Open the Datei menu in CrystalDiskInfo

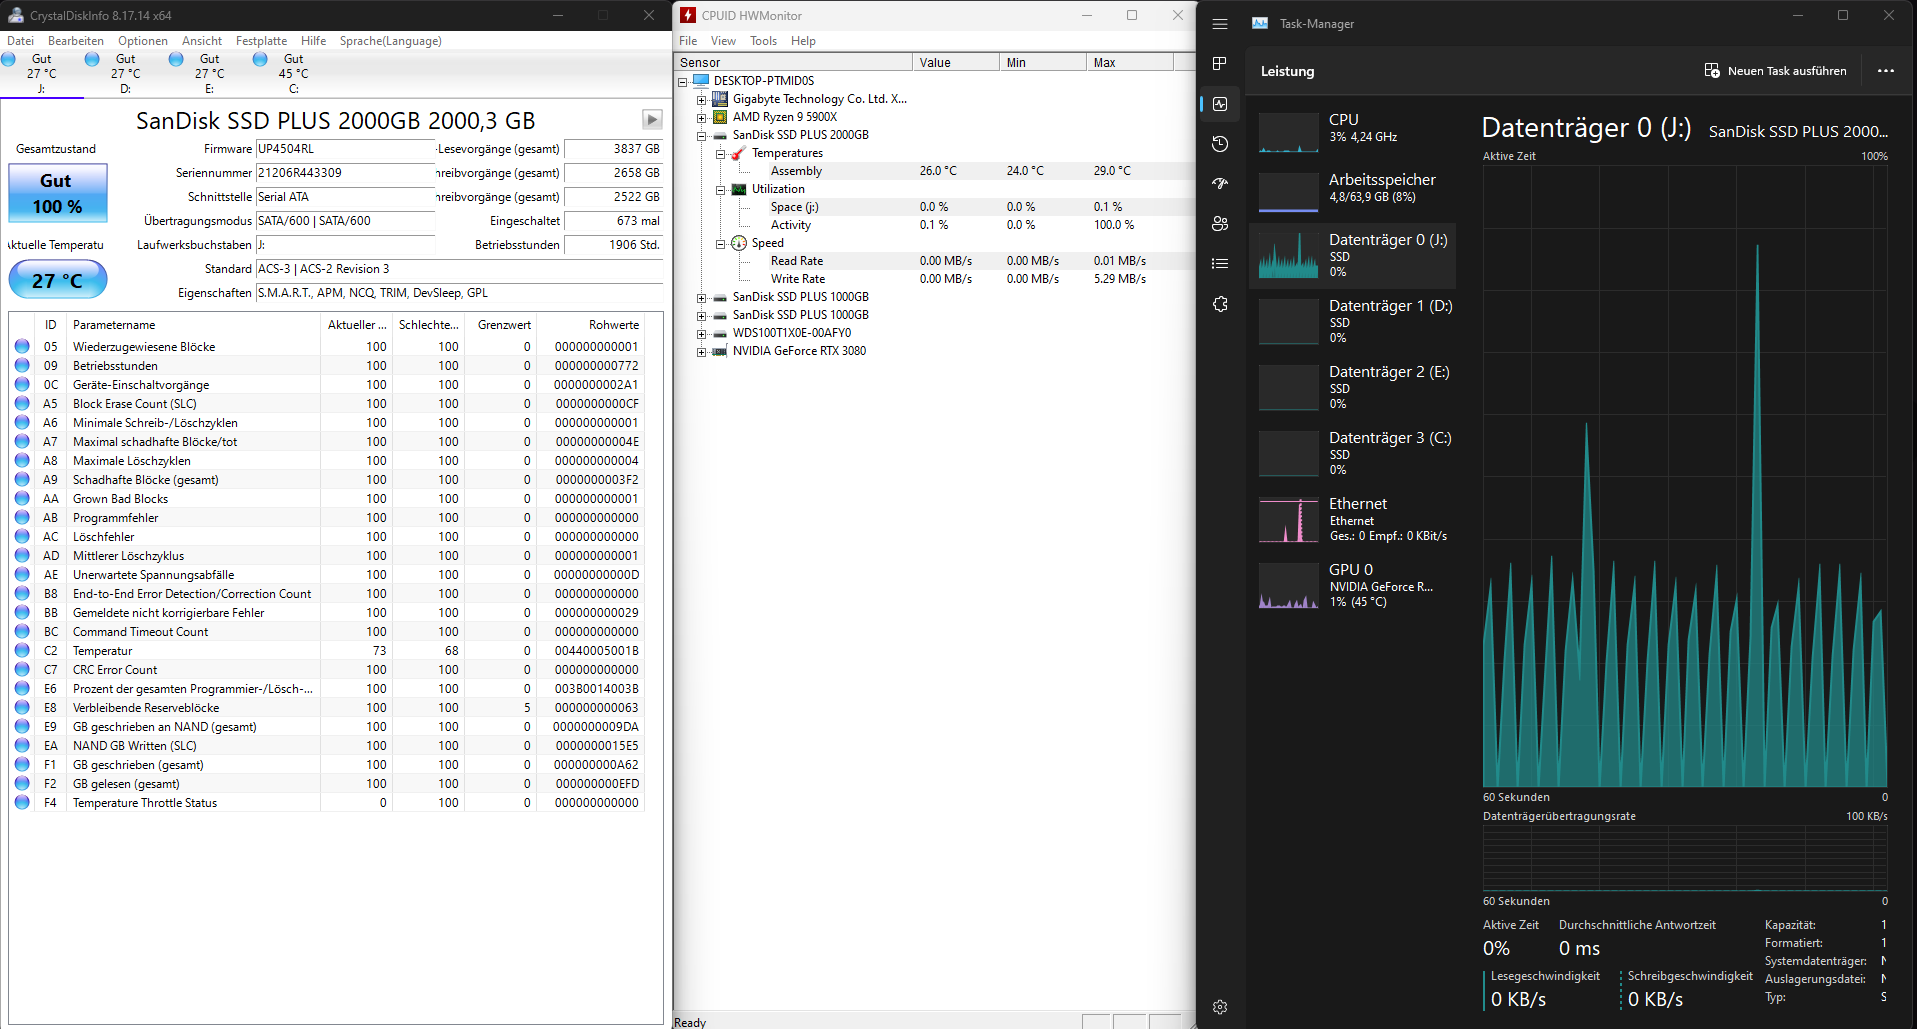pos(20,41)
